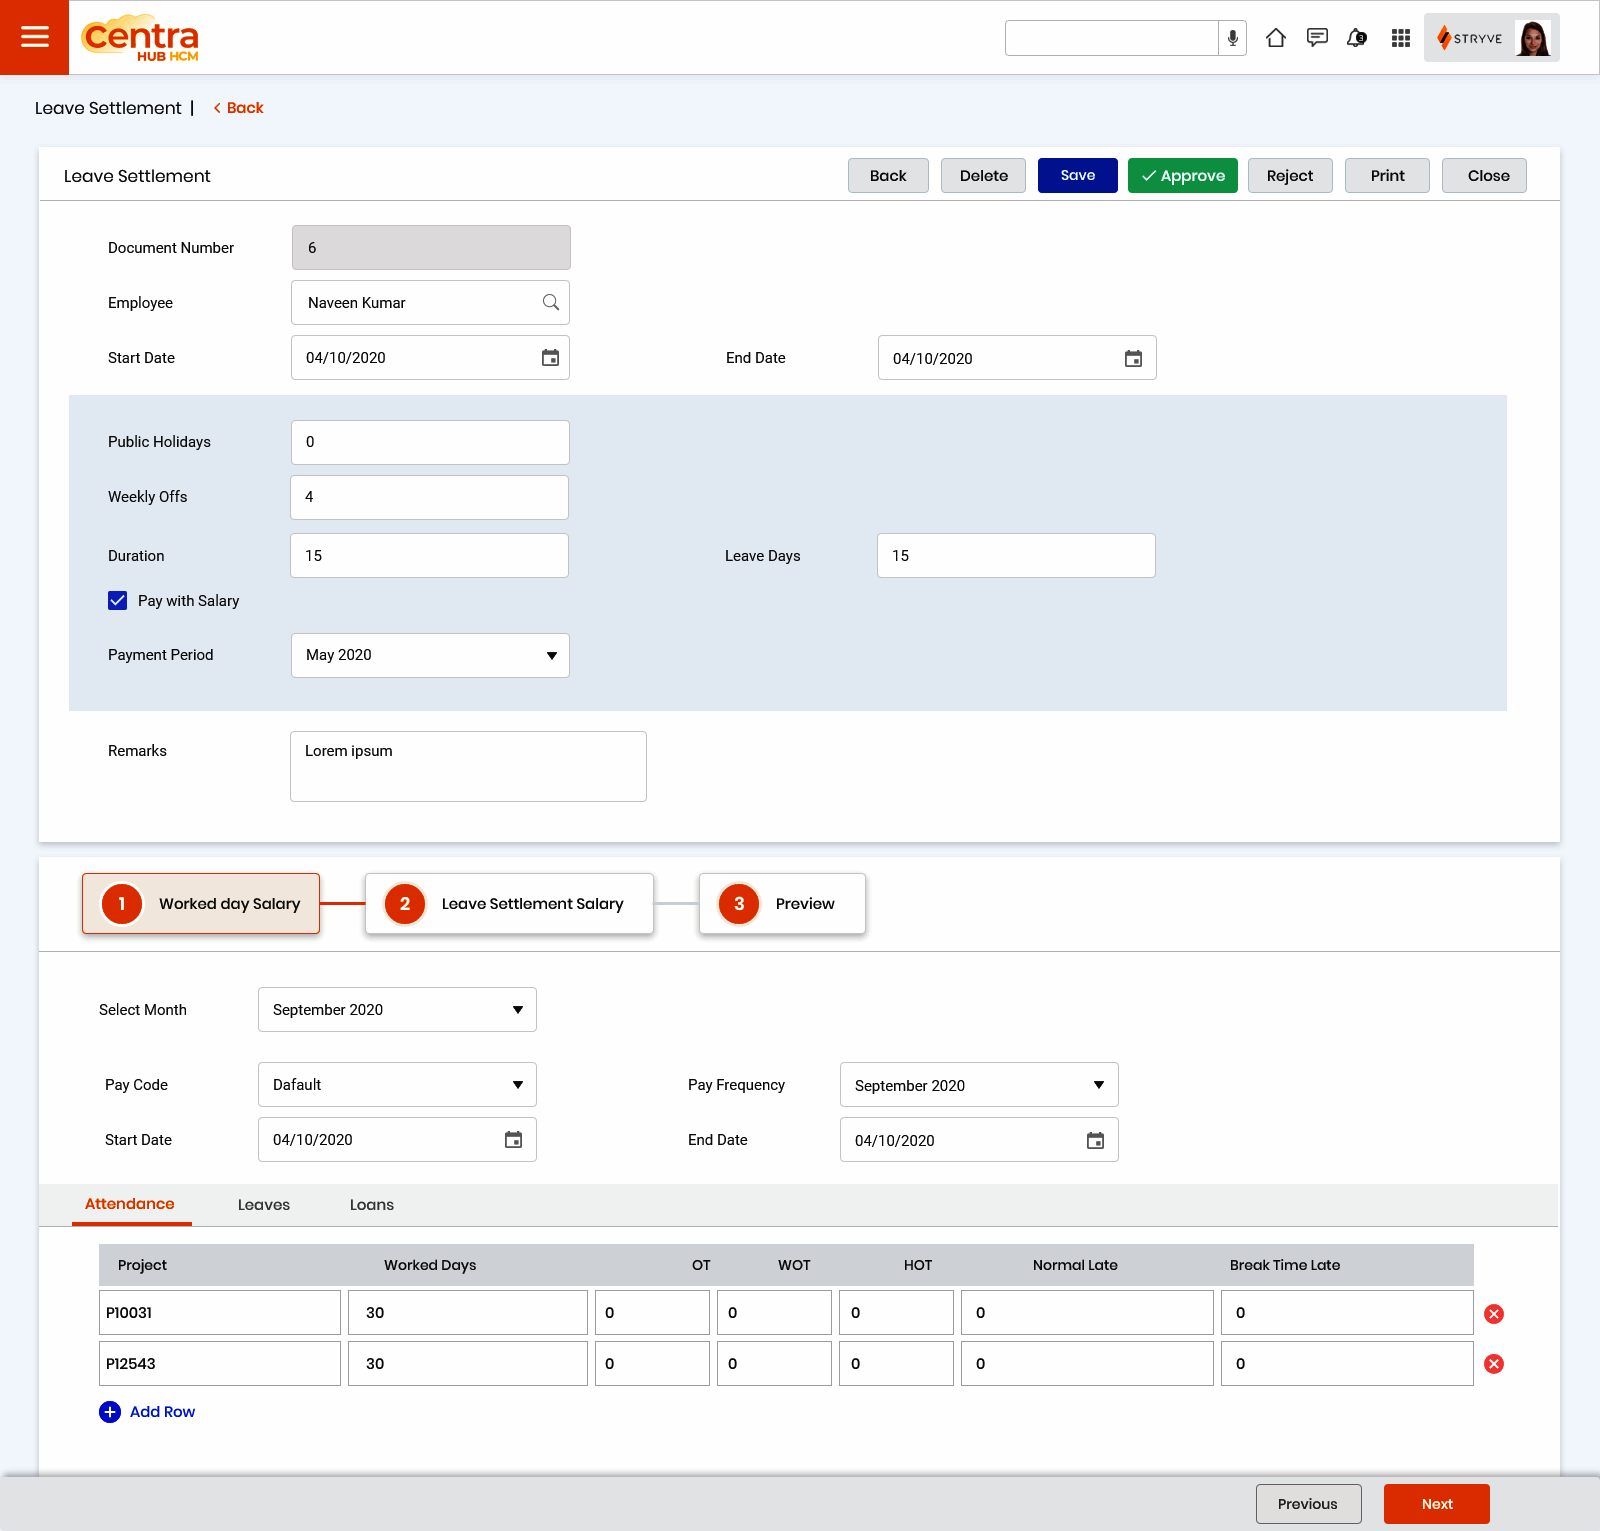Image resolution: width=1600 pixels, height=1531 pixels.
Task: Click Break Time Late cell for P12543
Action: 1347,1364
